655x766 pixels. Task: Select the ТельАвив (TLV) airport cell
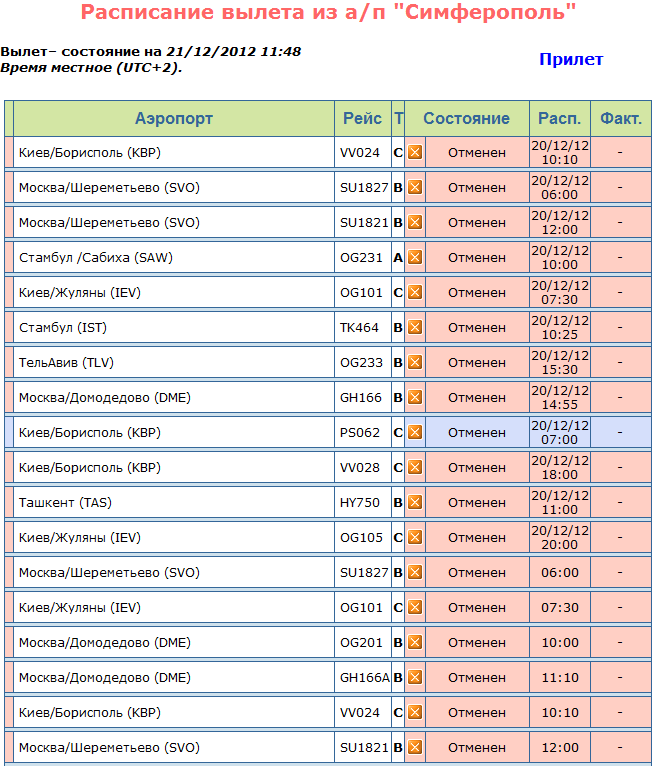174,362
